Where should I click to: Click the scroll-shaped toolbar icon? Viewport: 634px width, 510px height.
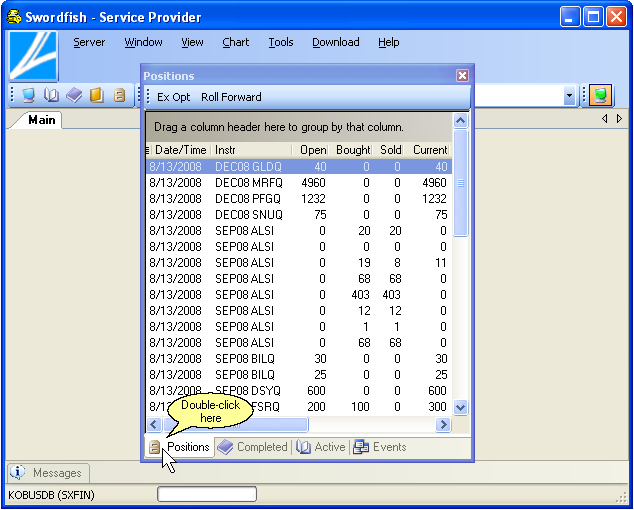[x=119, y=95]
